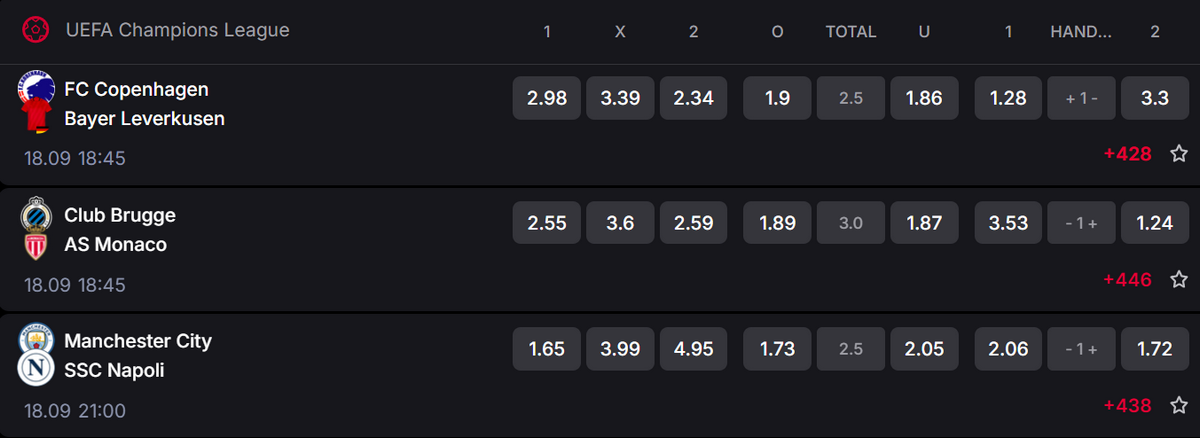The image size is (1200, 438).
Task: Favorite the Manchester City vs Napoli star
Action: tap(1179, 406)
